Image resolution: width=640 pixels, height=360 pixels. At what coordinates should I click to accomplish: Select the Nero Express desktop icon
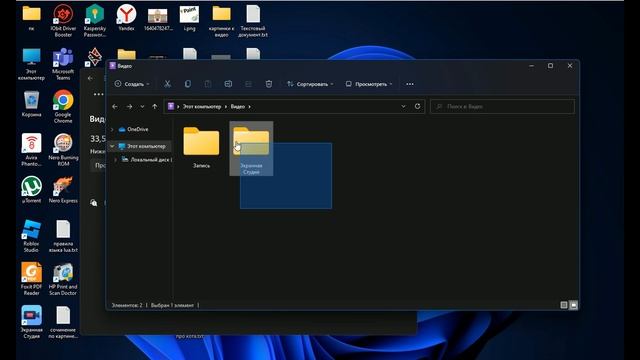click(x=63, y=189)
